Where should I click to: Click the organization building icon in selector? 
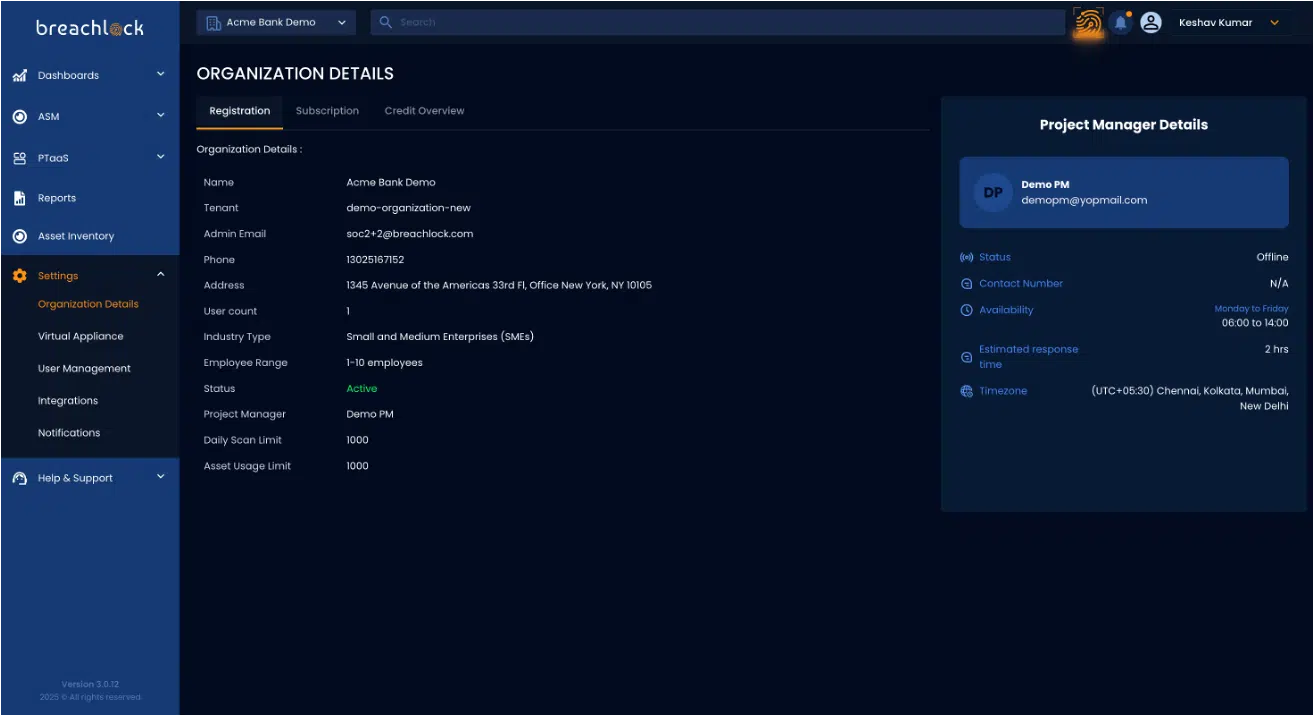click(213, 22)
